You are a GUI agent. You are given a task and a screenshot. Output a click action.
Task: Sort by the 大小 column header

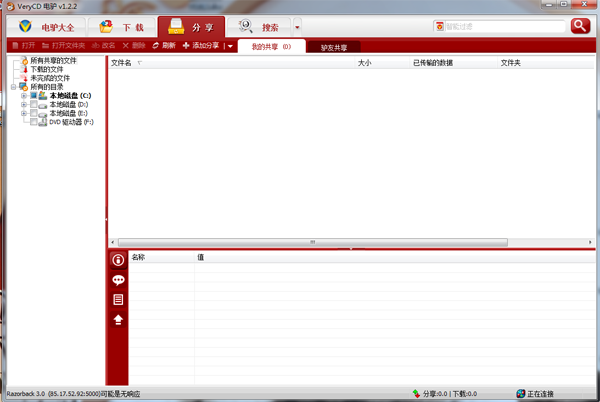coord(365,62)
